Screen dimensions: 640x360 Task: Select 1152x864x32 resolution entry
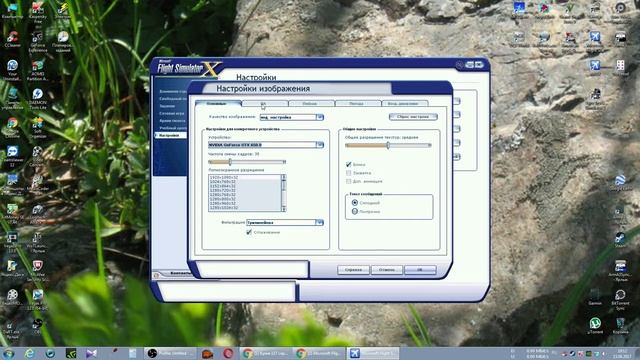tap(224, 186)
